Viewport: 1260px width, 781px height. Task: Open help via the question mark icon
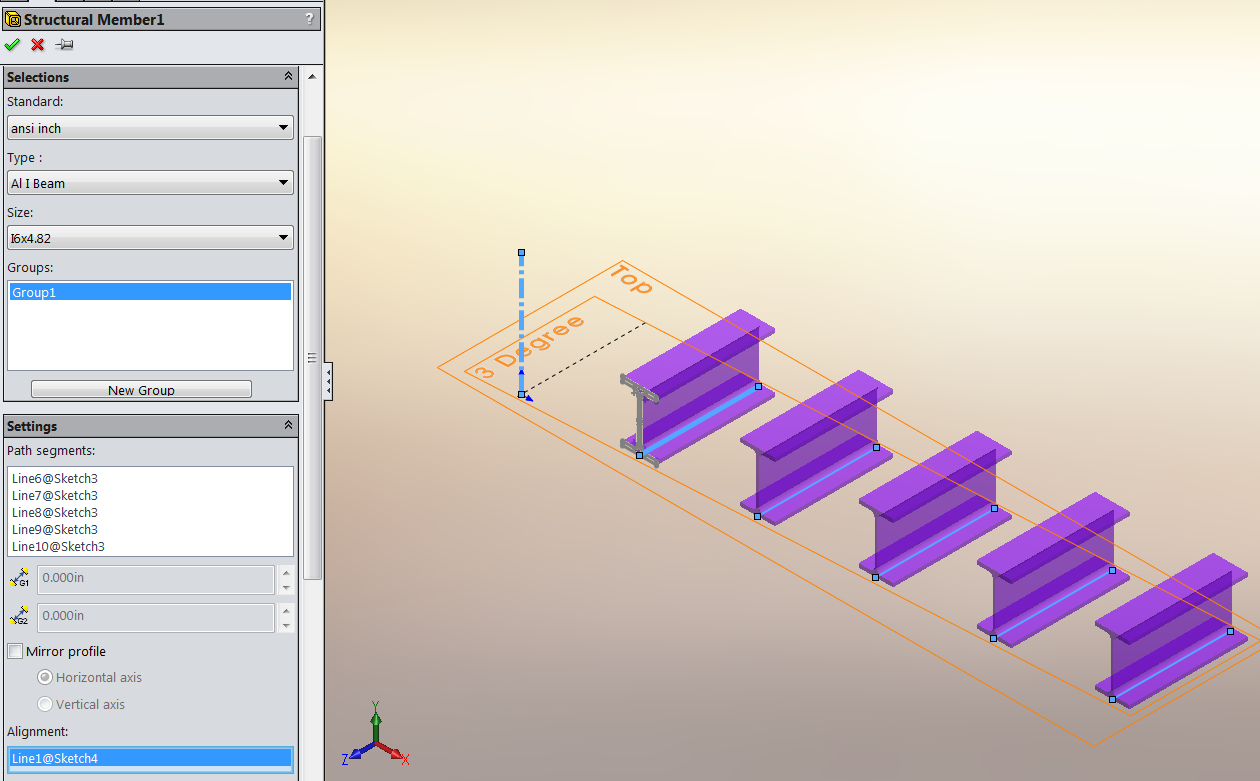[x=309, y=19]
